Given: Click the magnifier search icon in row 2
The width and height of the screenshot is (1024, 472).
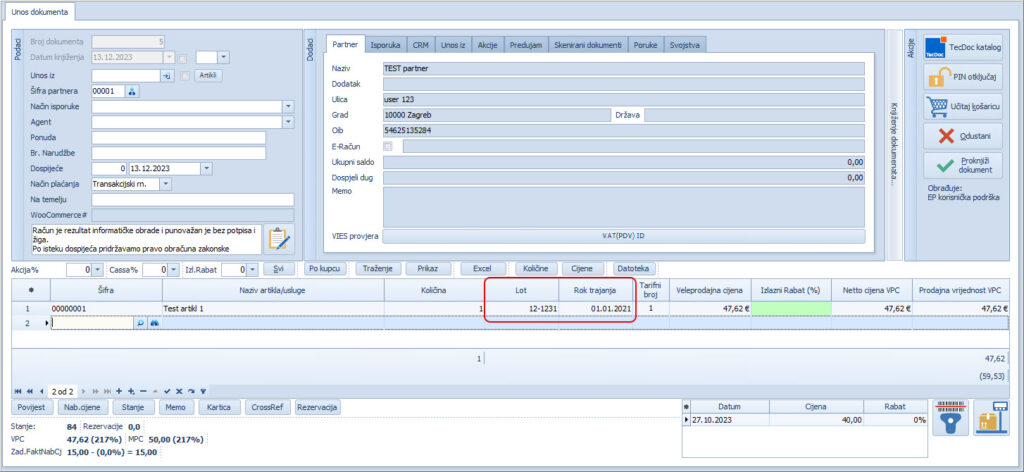Looking at the screenshot, I should (140, 324).
